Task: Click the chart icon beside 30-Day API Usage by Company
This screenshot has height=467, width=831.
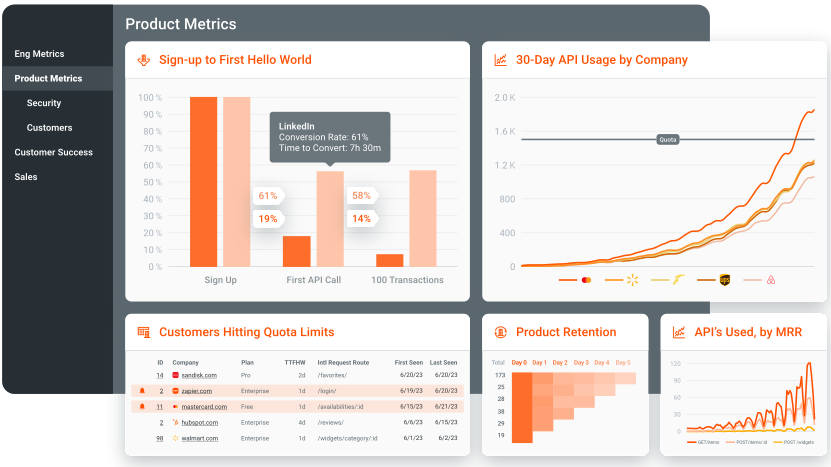Action: coord(500,60)
